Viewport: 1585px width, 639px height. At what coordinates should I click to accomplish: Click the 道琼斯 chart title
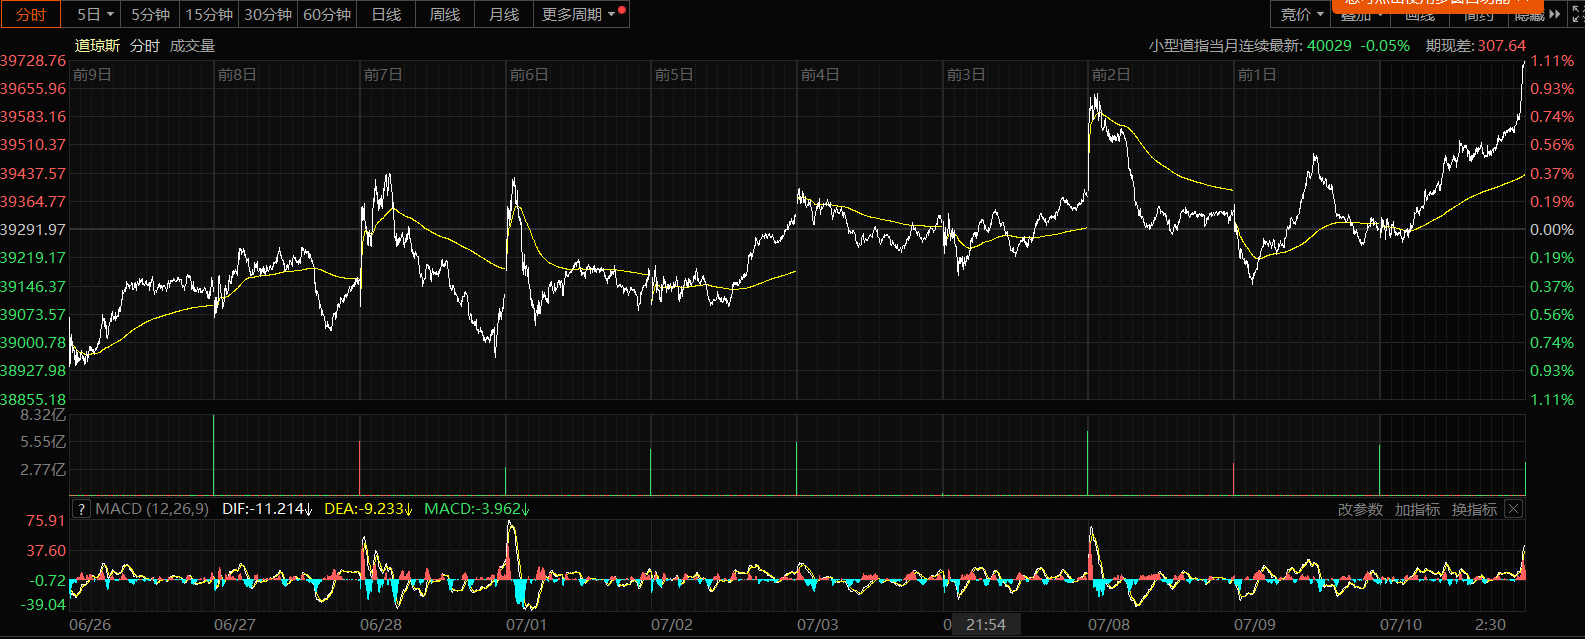97,46
